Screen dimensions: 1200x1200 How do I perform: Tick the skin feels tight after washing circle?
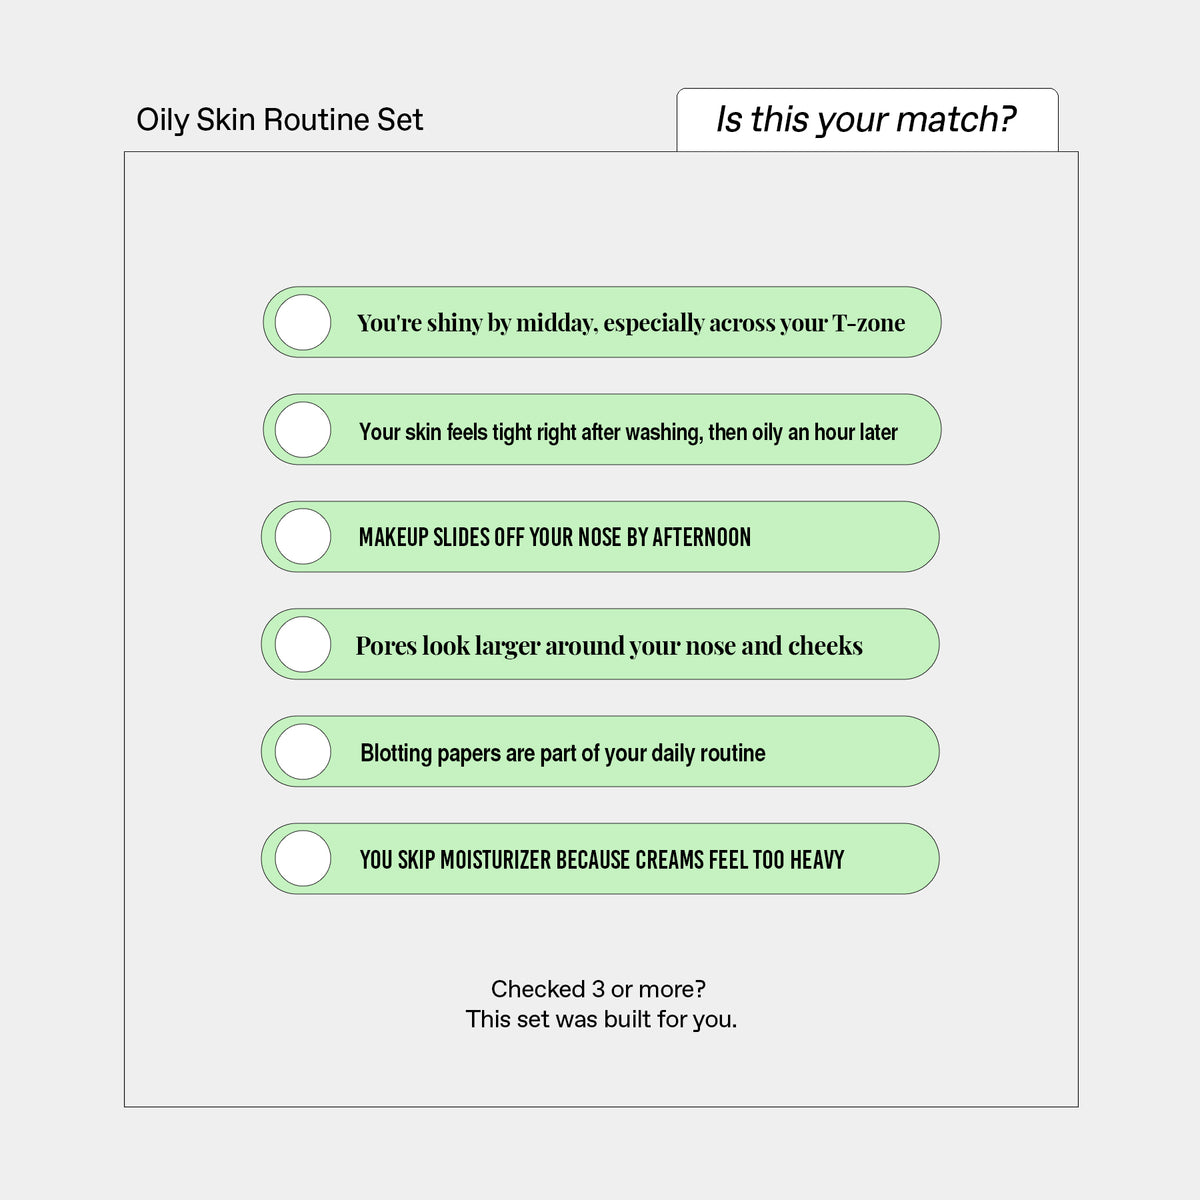coord(303,430)
